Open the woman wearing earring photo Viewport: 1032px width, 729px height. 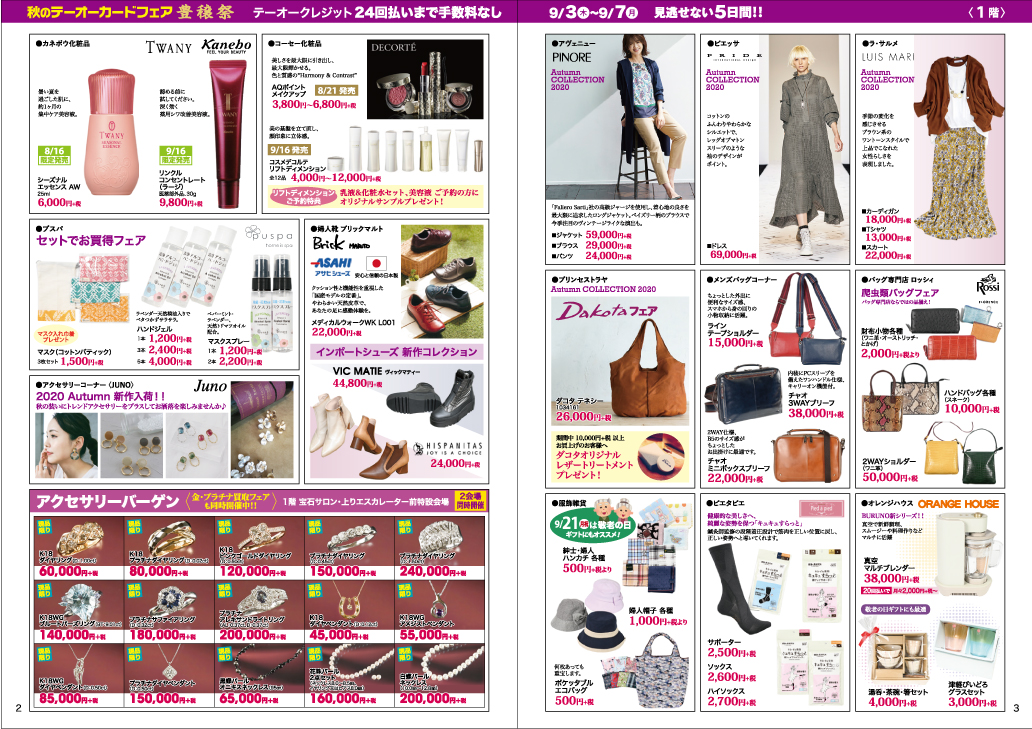click(x=66, y=446)
